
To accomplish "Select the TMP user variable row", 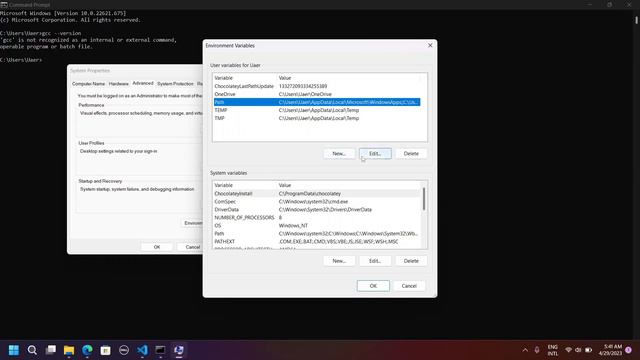I will (x=317, y=118).
